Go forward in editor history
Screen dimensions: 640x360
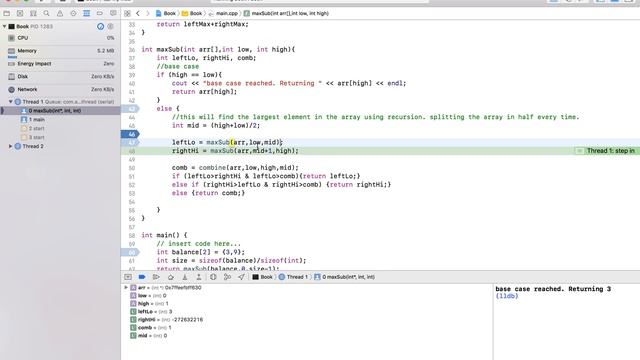[147, 13]
